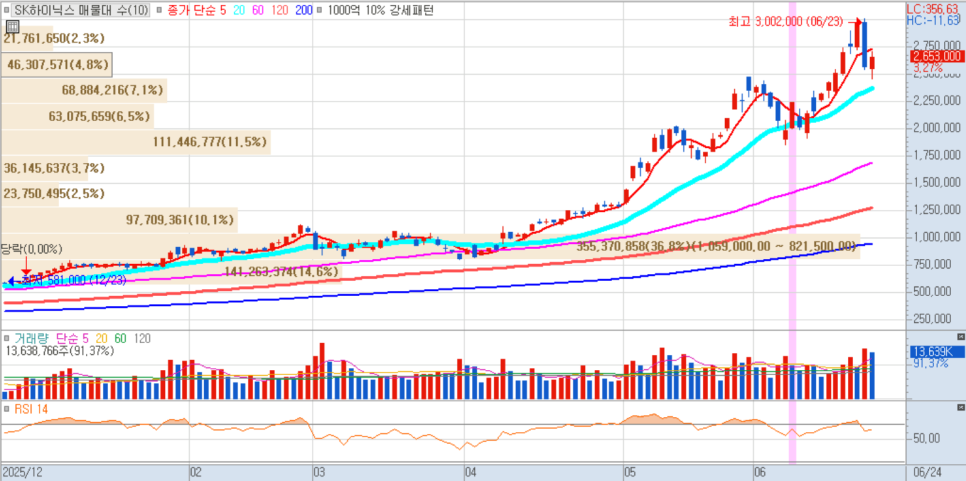
Task: Click the gray 120 volume average label
Action: point(142,338)
